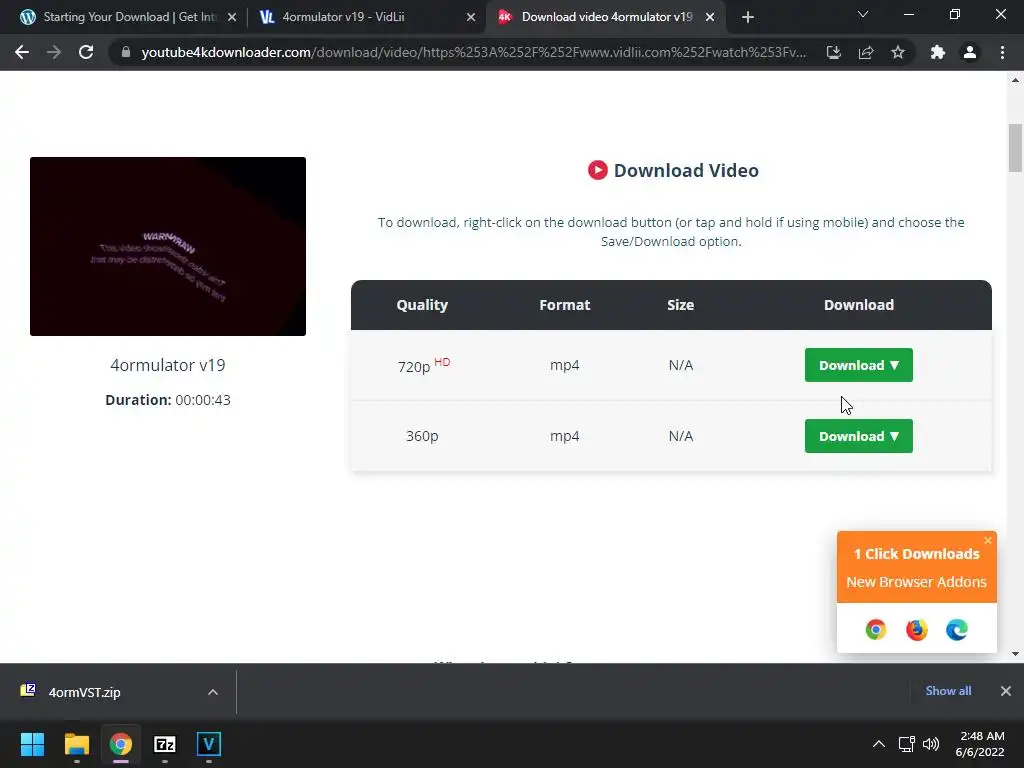Image resolution: width=1024 pixels, height=768 pixels.
Task: Close the 1 Click Downloads popup
Action: pos(987,541)
